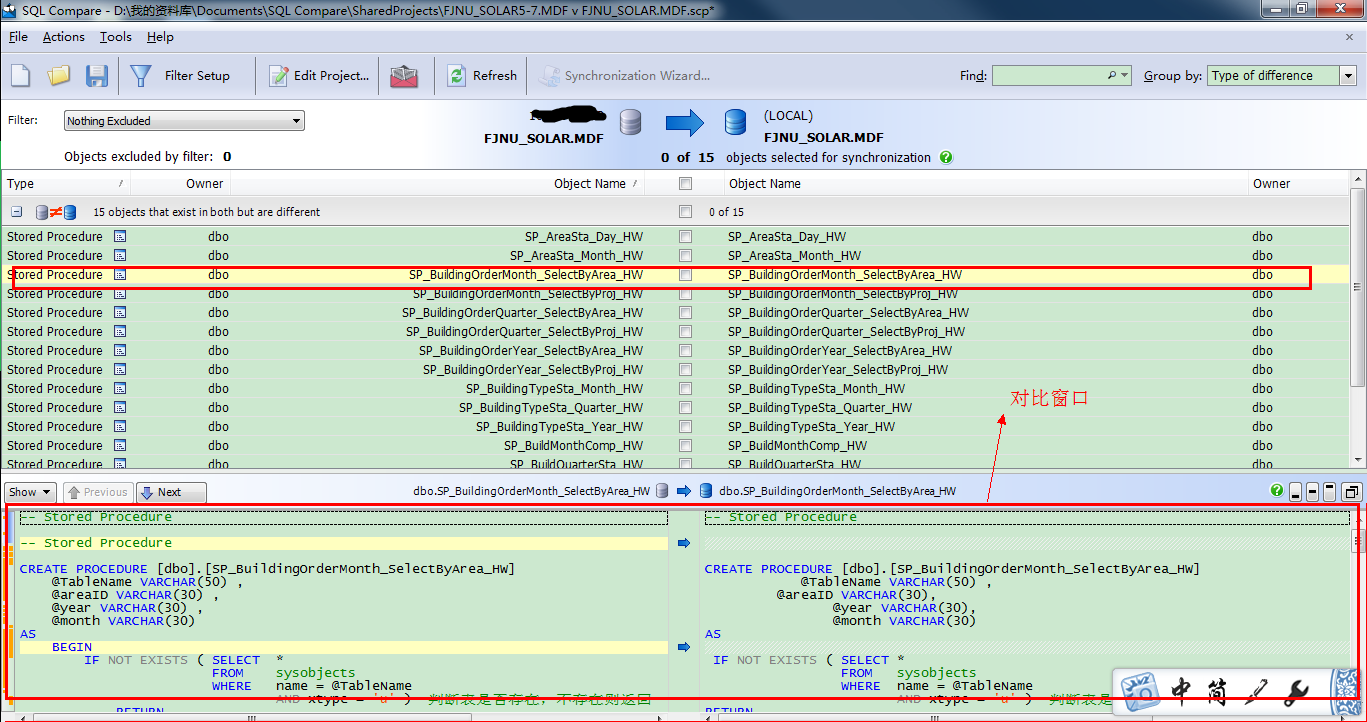1367x722 pixels.
Task: Pop out the comparison pane window
Action: (1351, 492)
